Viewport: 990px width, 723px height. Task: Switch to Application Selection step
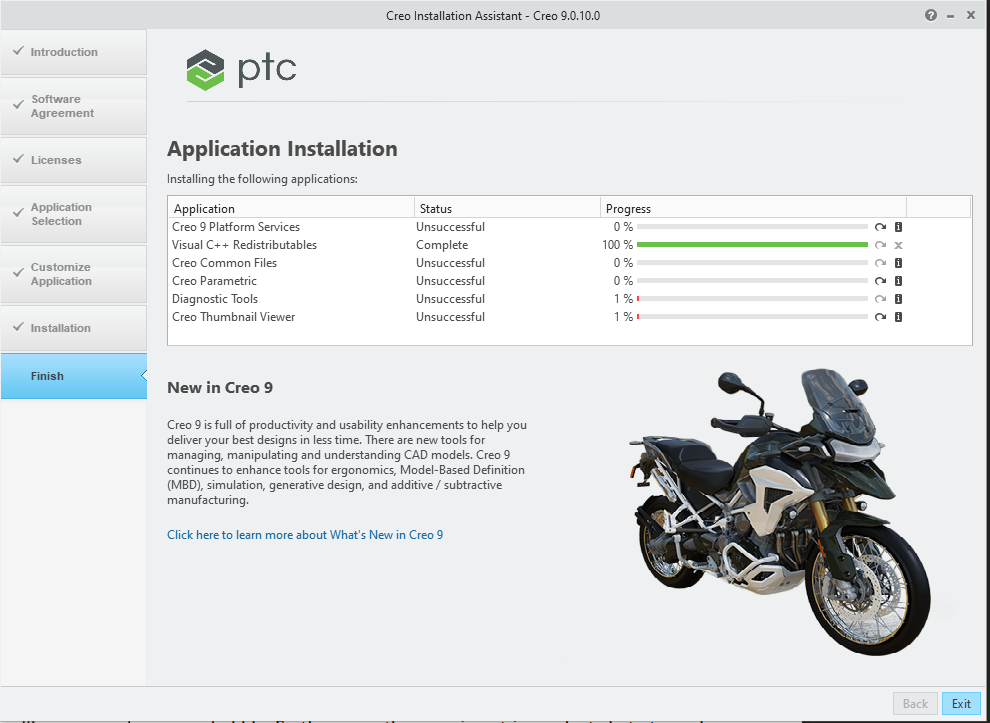coord(74,214)
